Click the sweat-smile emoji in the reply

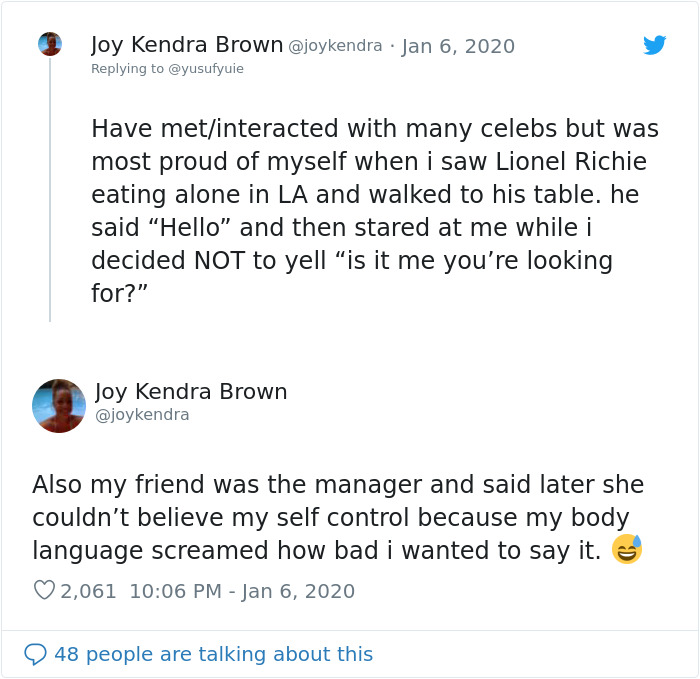(627, 549)
